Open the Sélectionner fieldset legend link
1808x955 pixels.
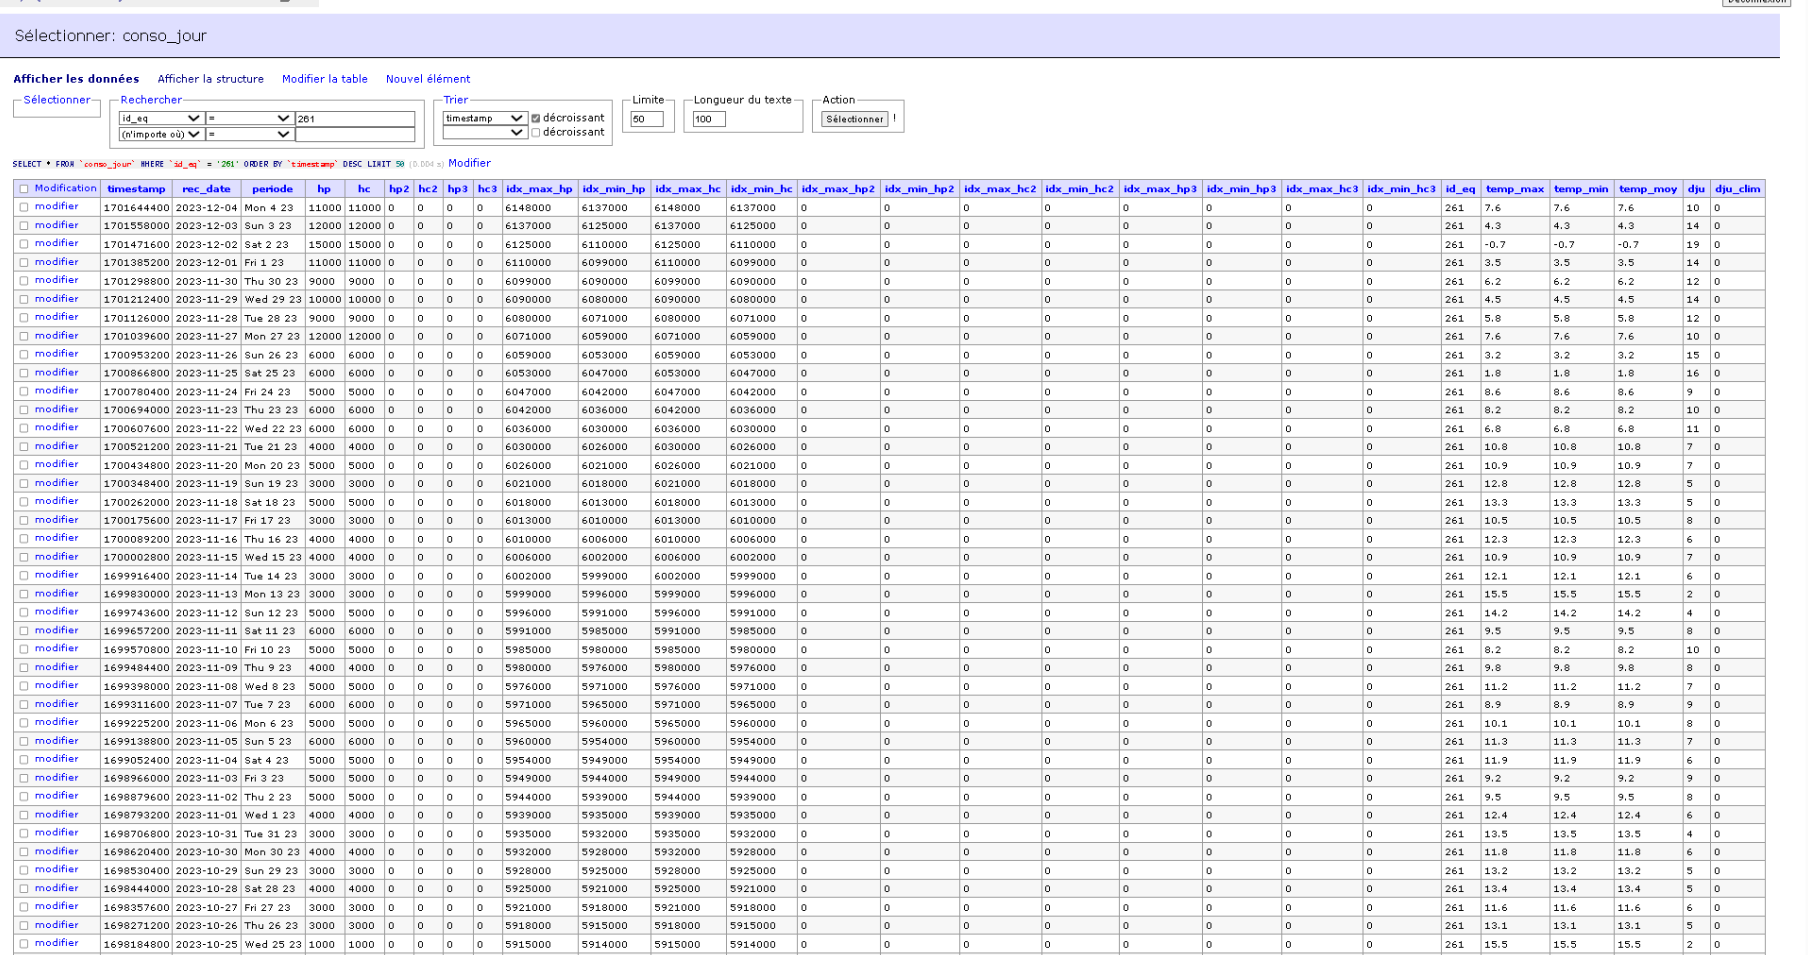point(57,100)
